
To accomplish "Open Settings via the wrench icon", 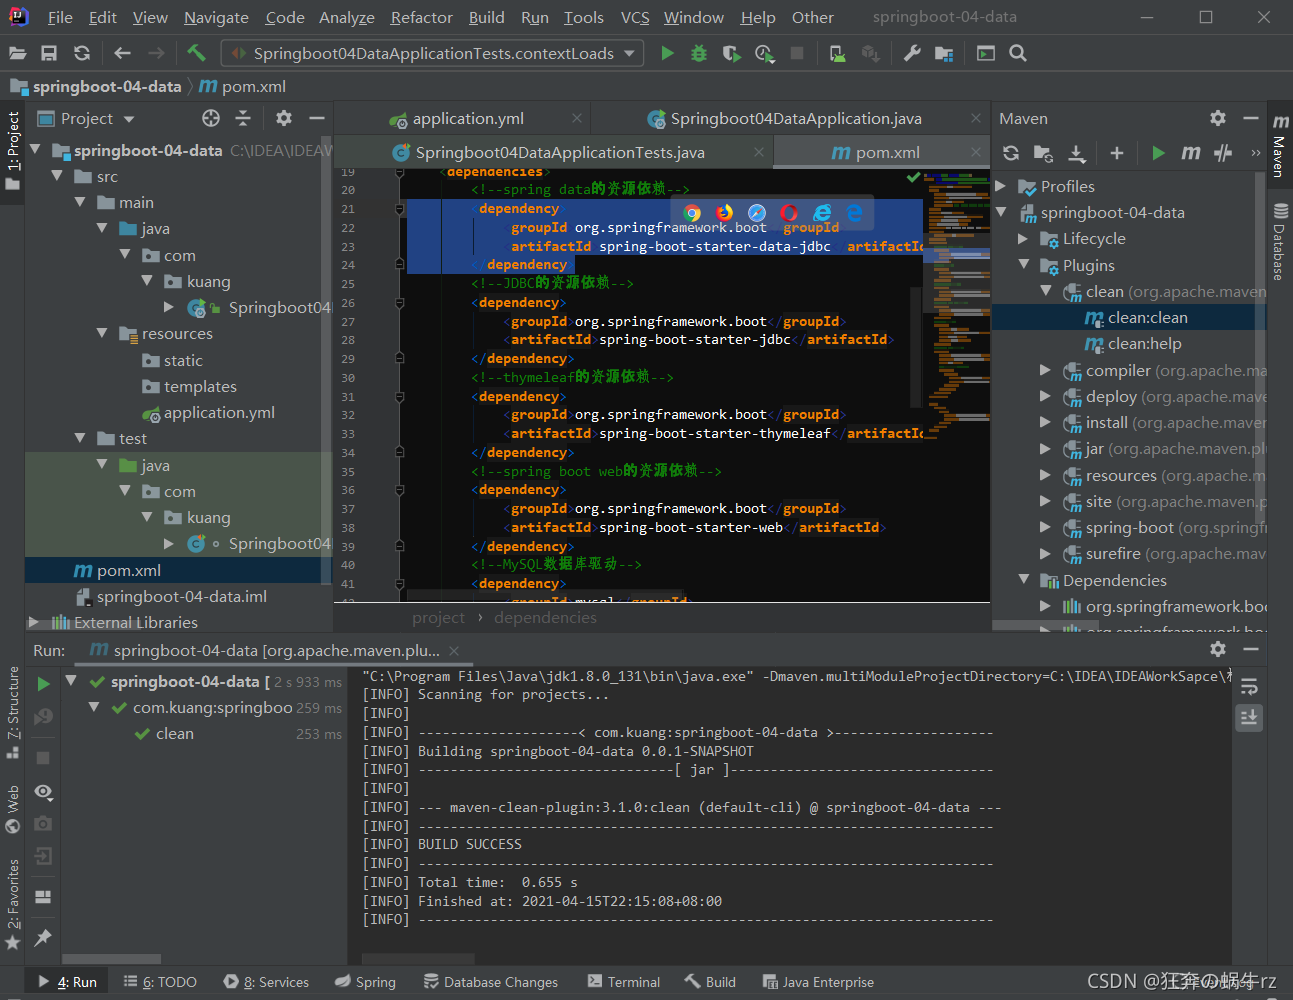I will coord(912,53).
